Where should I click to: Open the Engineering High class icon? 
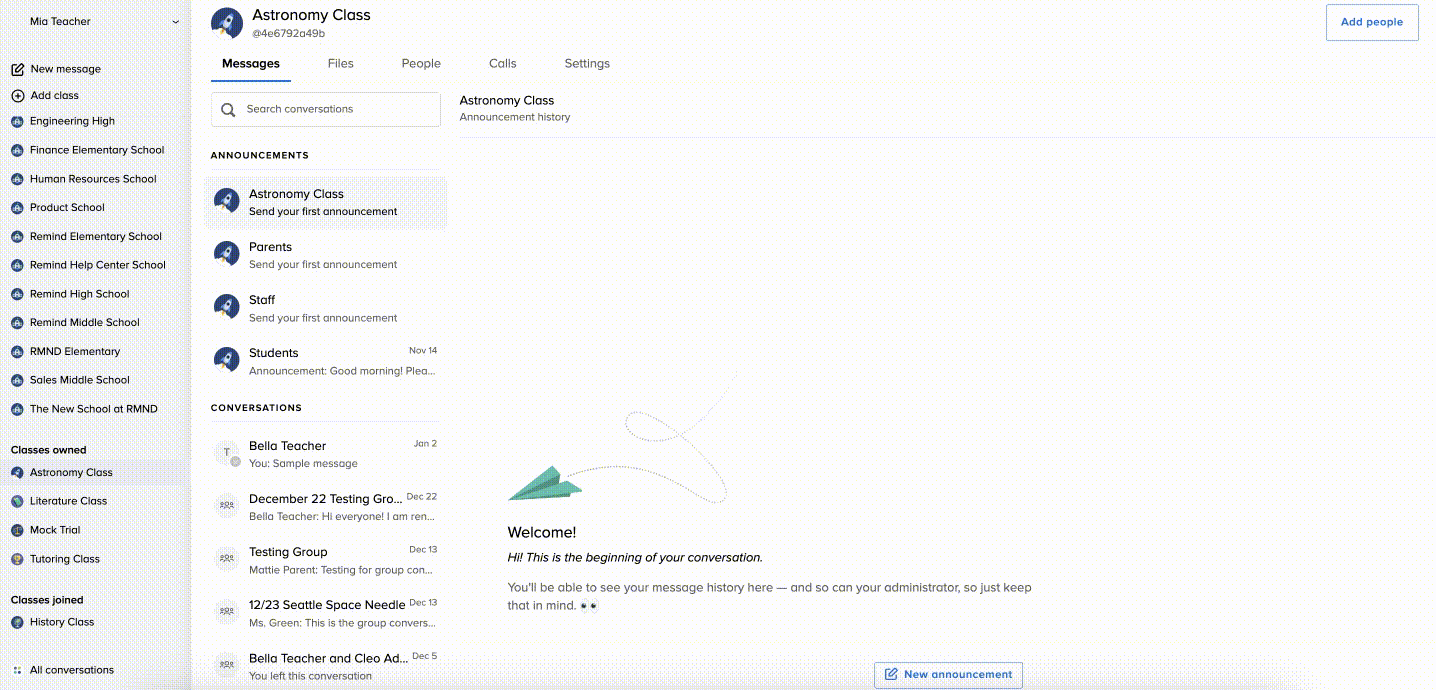[x=16, y=121]
